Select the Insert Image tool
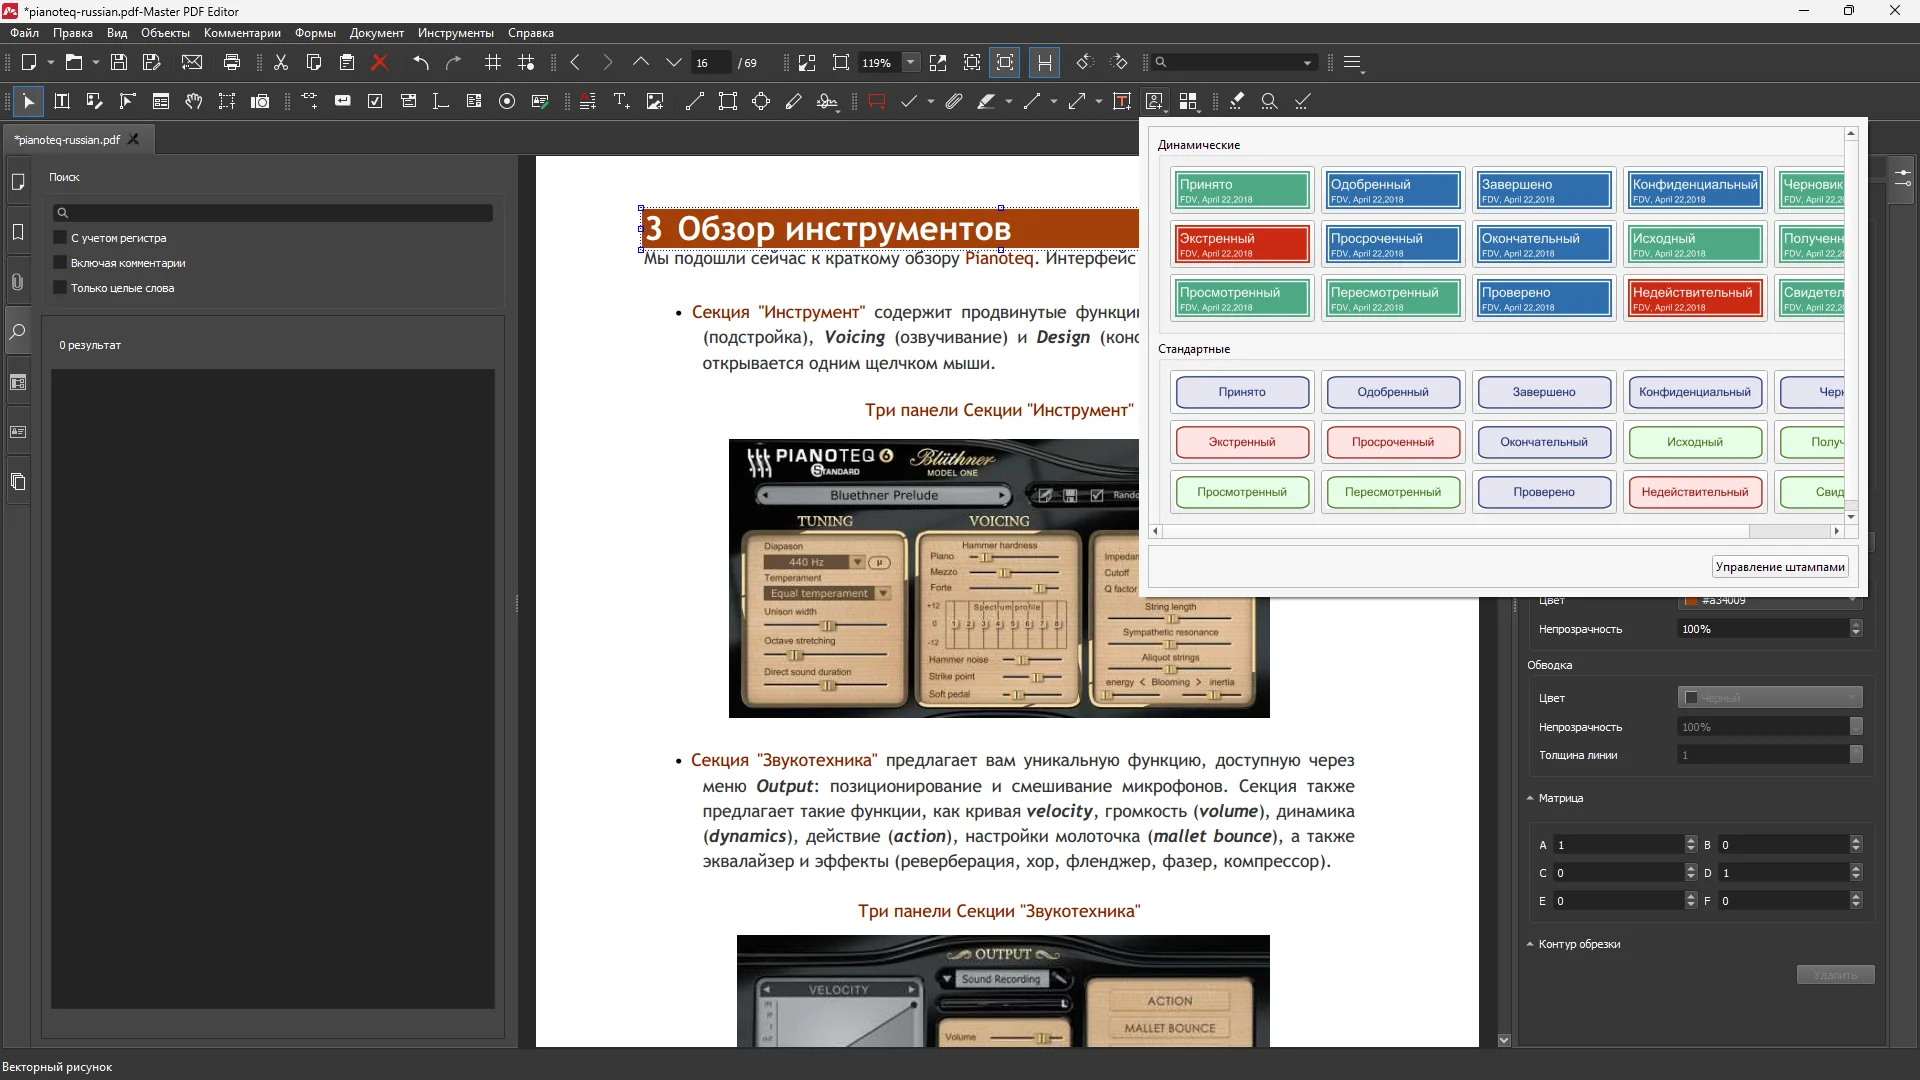This screenshot has height=1080, width=1920. (x=655, y=101)
